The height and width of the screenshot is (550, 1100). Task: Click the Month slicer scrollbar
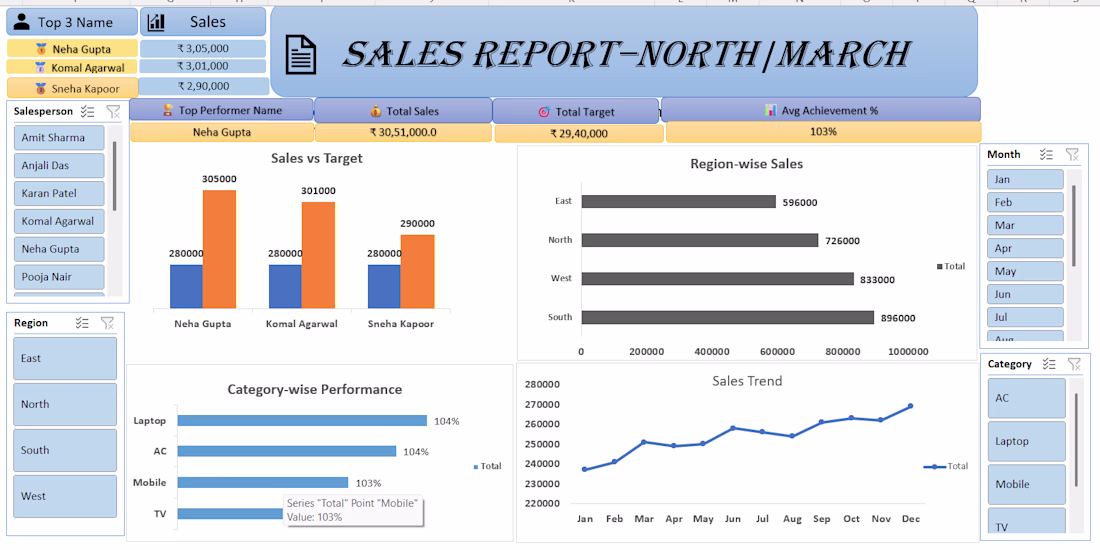(1073, 226)
